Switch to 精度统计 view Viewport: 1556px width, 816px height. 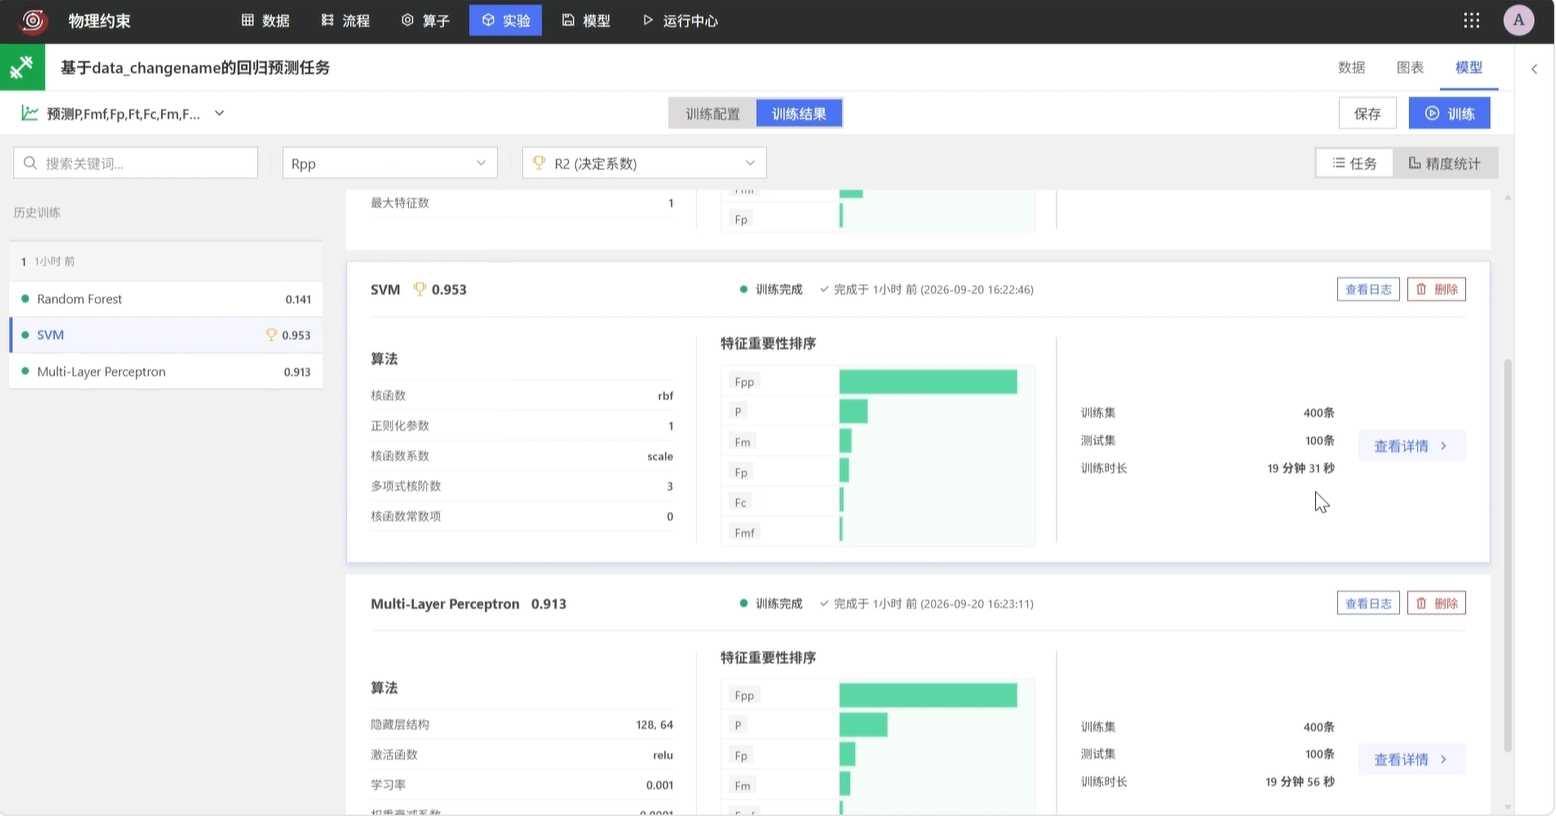[x=1444, y=163]
